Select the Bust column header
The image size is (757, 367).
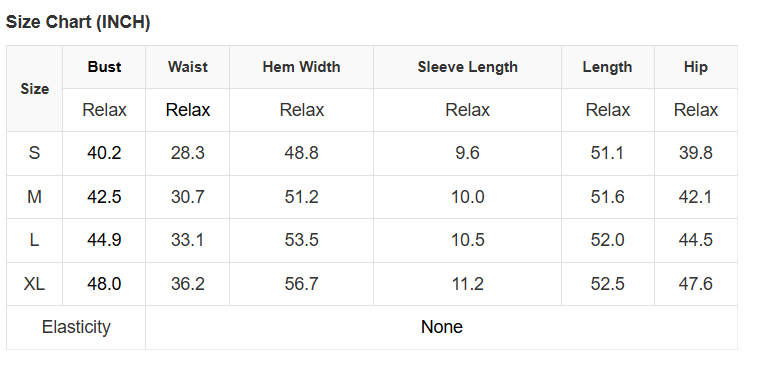pos(104,67)
